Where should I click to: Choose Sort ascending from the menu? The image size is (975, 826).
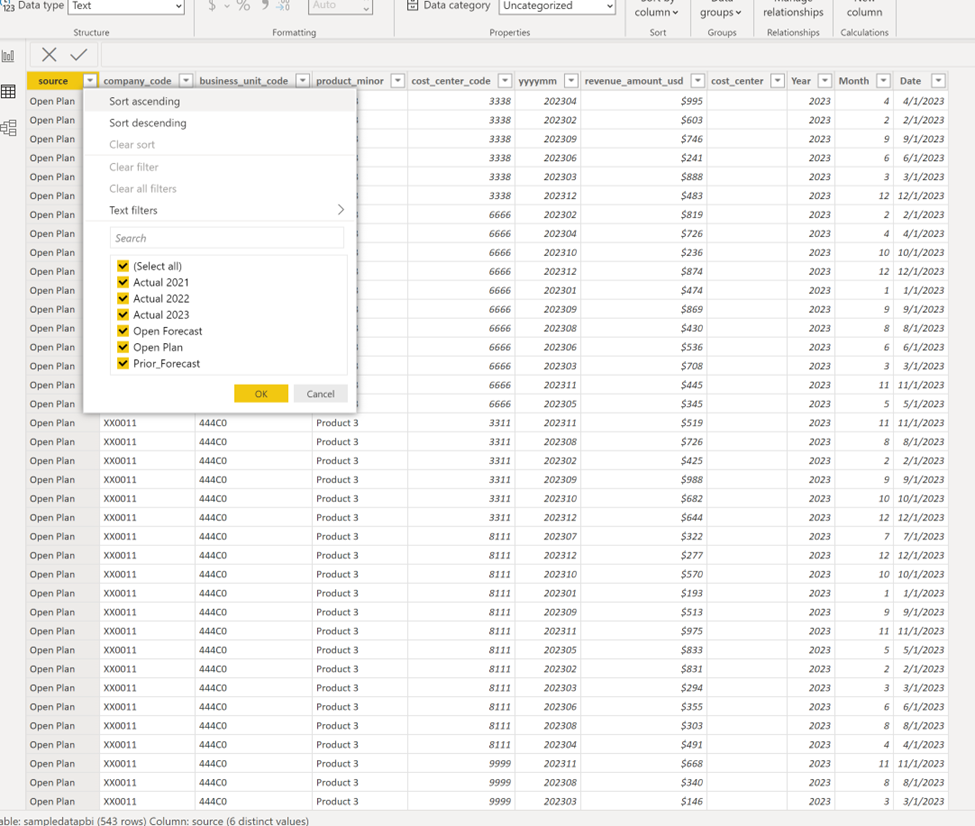[x=219, y=101]
